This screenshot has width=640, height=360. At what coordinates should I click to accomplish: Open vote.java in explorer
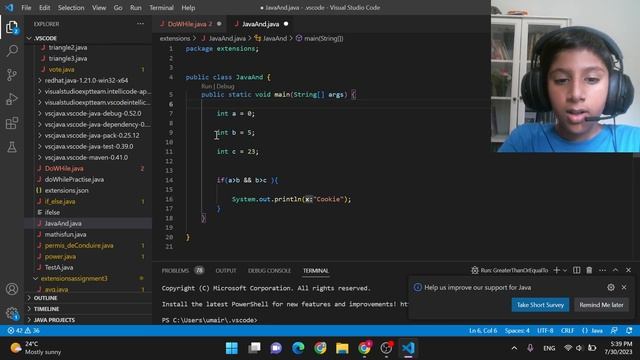pos(62,69)
